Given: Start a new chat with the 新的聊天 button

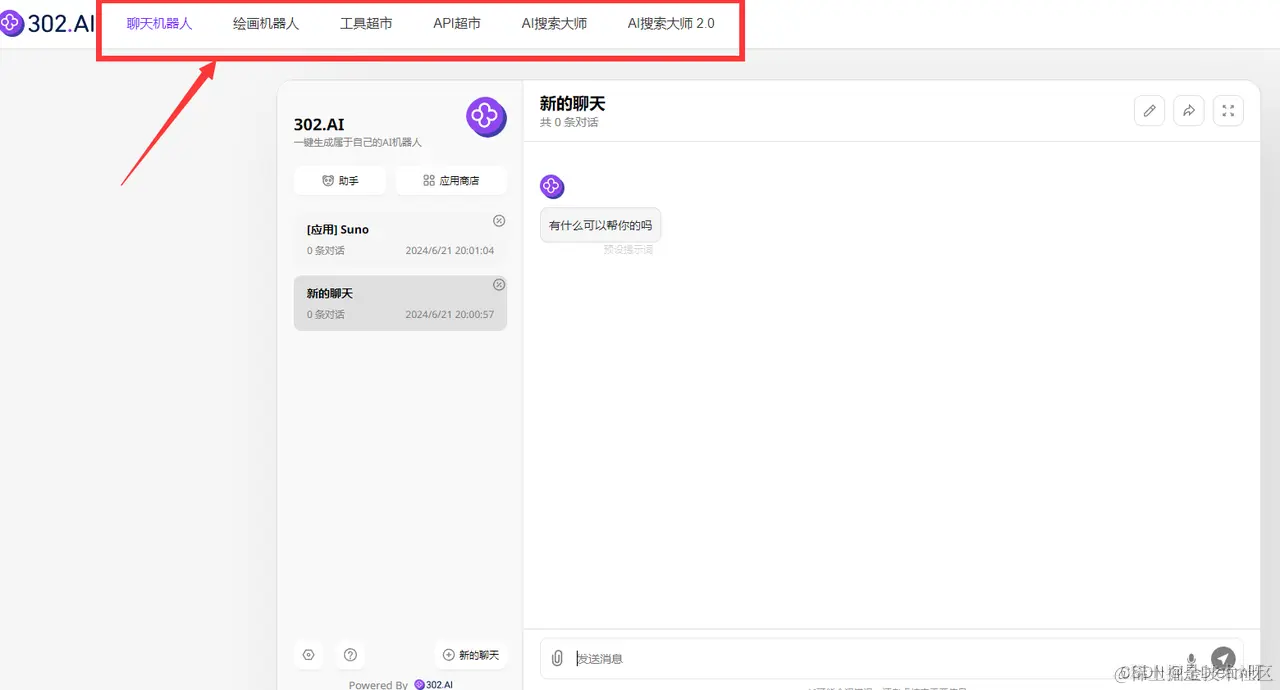Looking at the screenshot, I should (471, 654).
